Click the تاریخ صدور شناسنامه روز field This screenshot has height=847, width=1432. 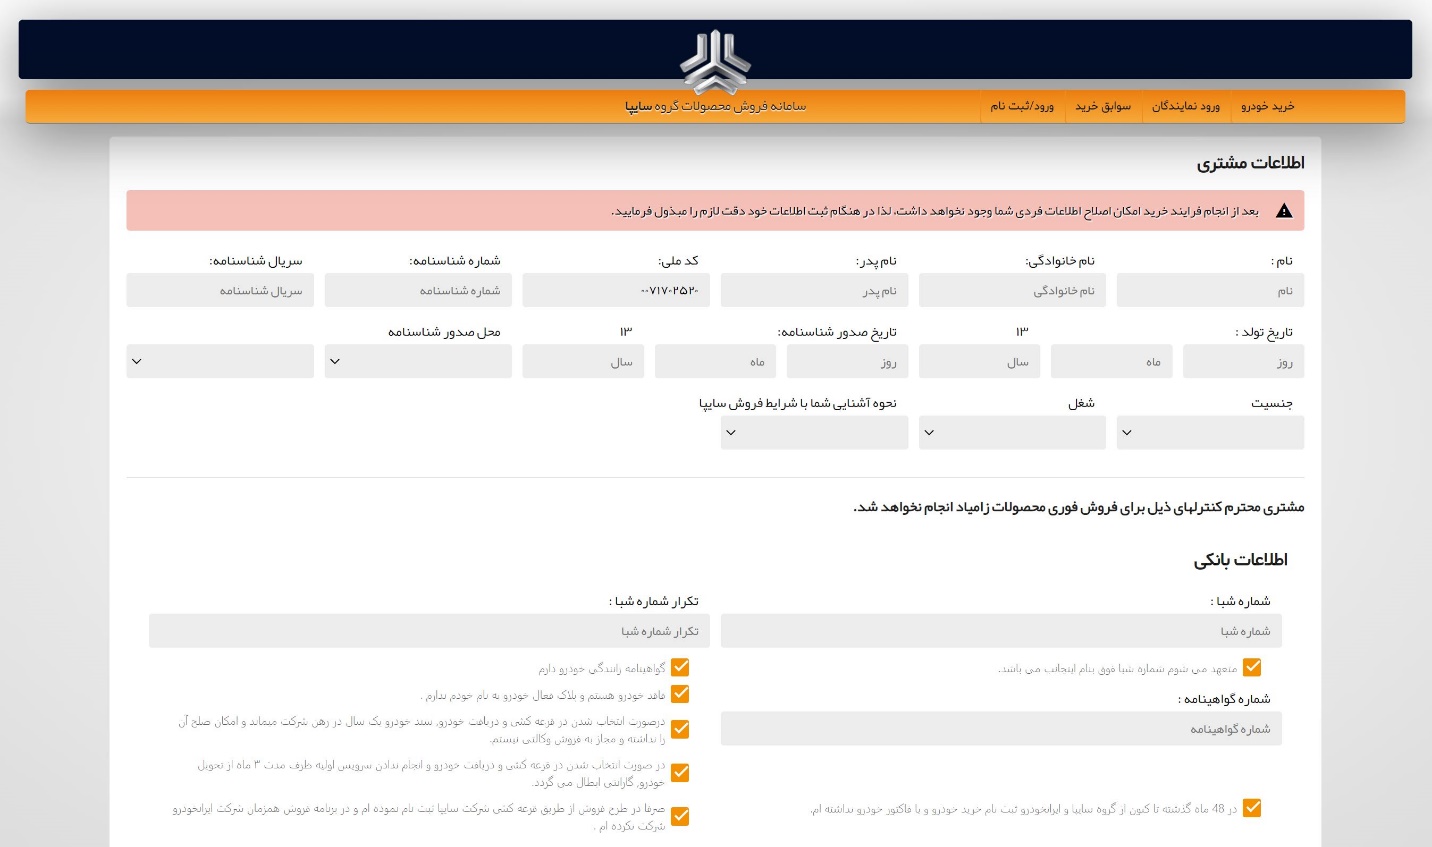(x=847, y=361)
